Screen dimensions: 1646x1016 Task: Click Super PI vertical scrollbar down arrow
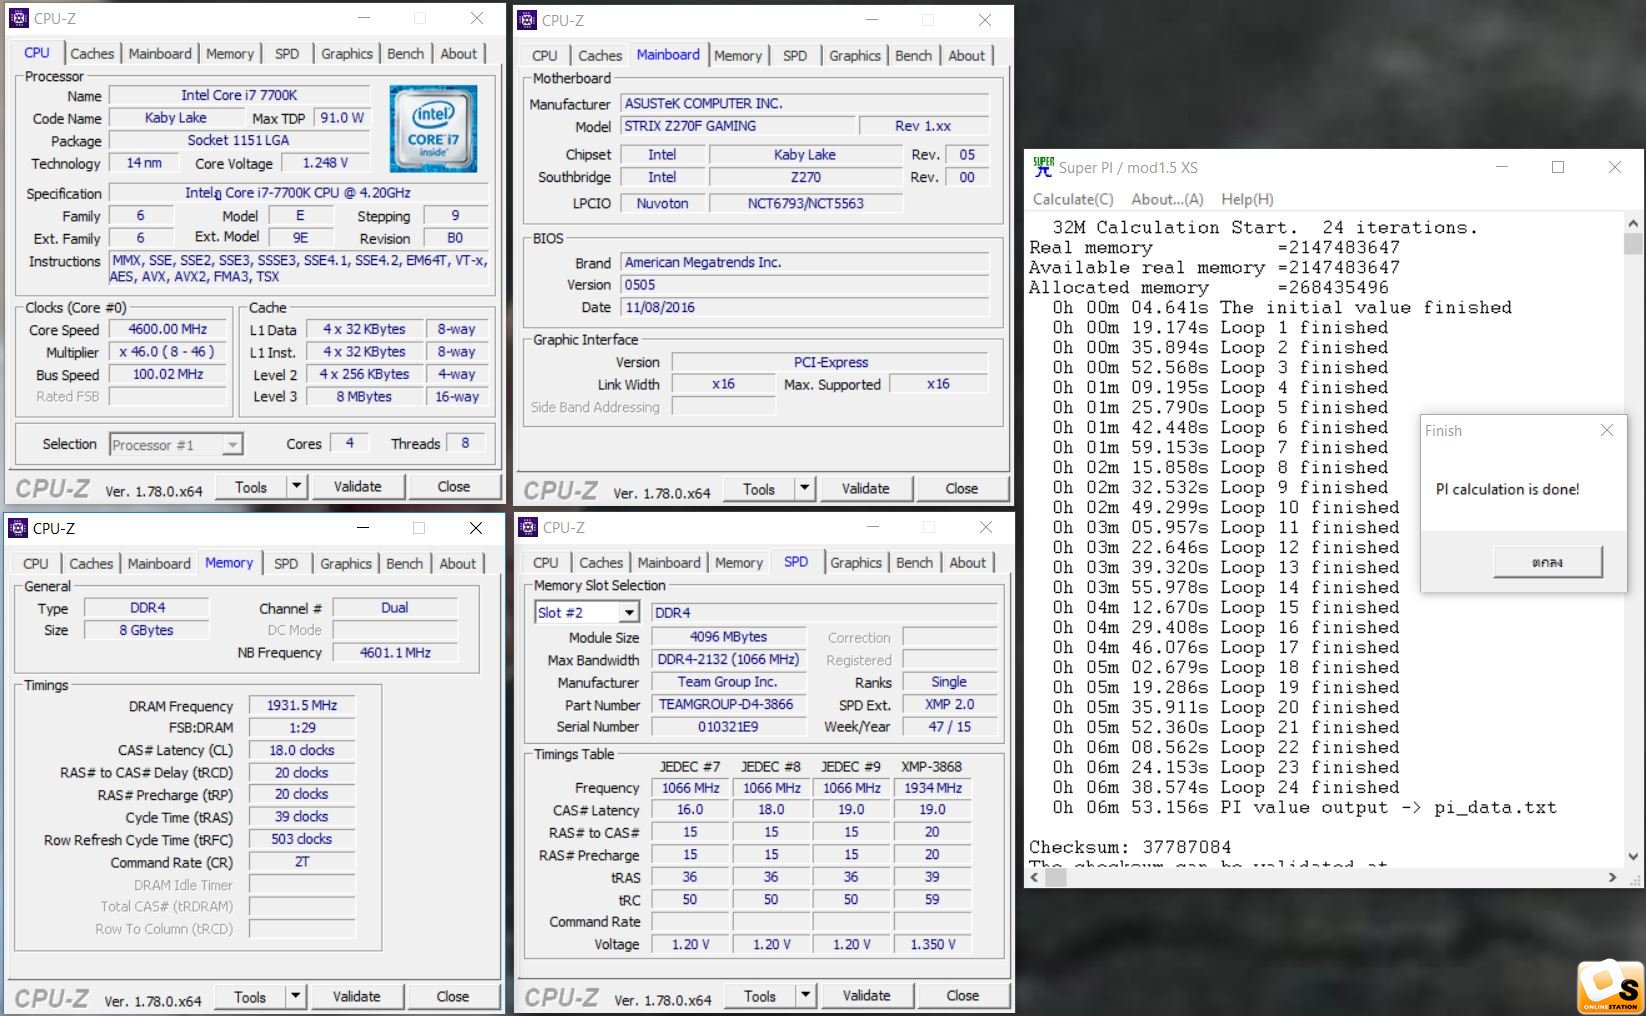1633,857
